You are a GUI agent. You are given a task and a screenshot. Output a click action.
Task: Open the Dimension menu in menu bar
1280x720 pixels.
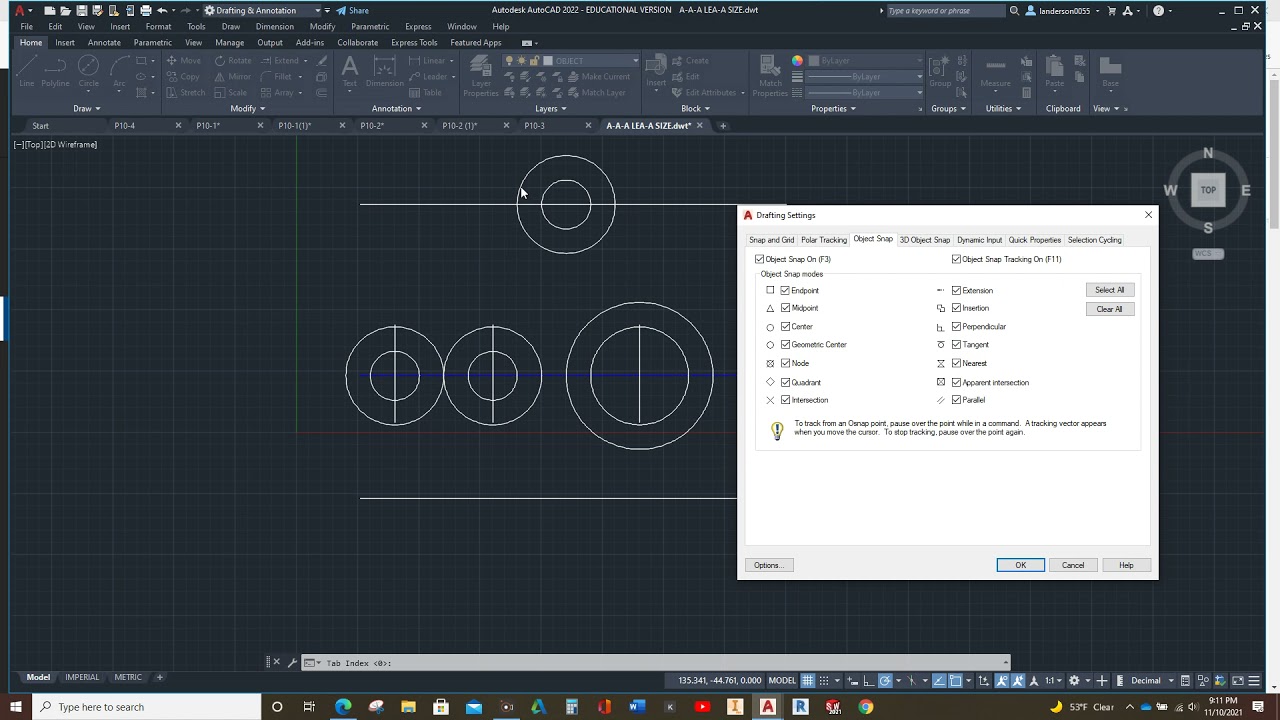[x=275, y=27]
